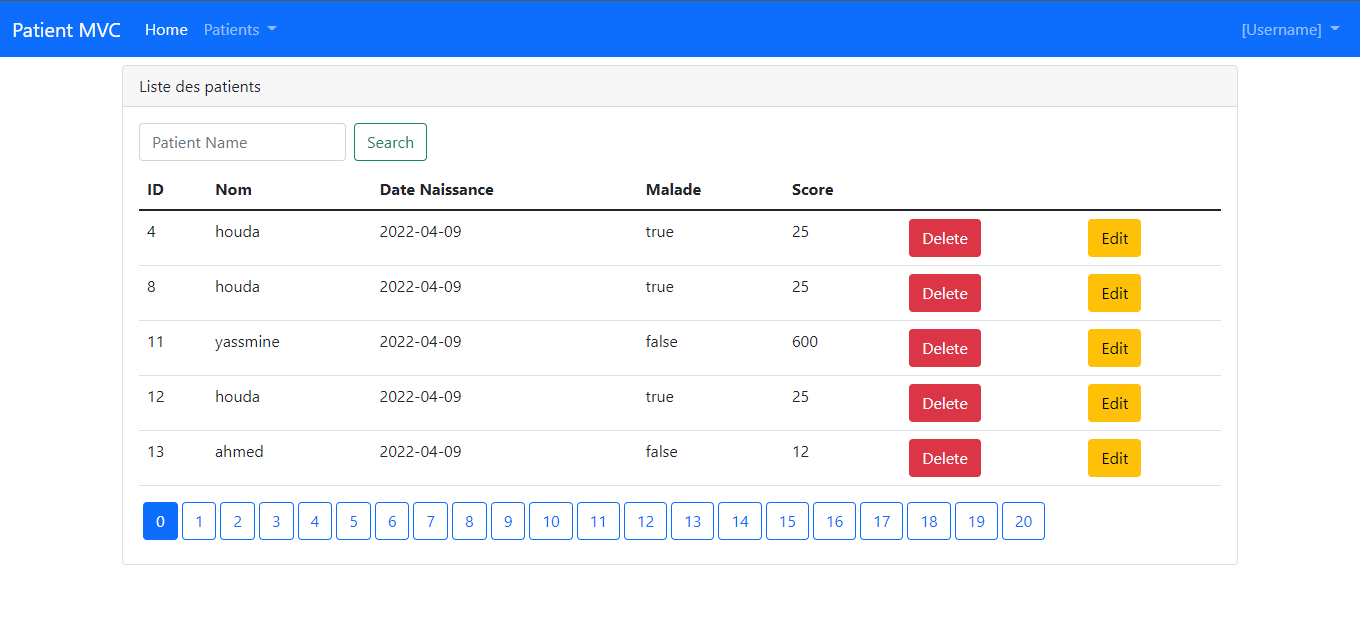Go to pagination page 11
Viewport: 1360px width, 642px height.
[x=598, y=521]
